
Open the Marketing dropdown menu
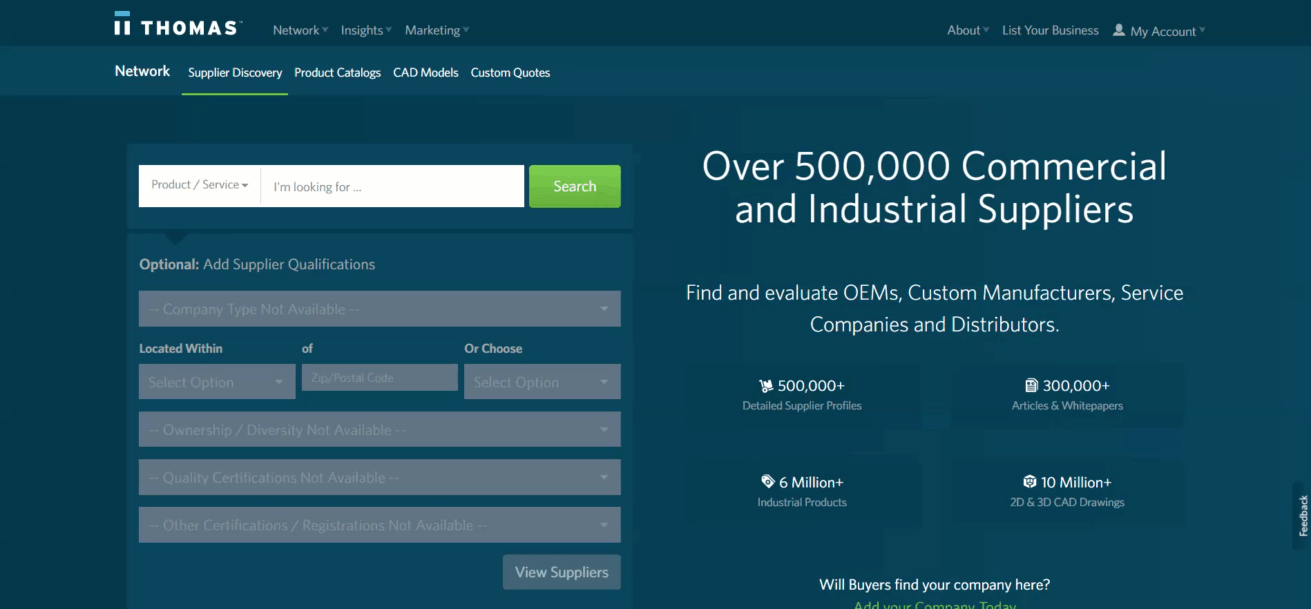(x=437, y=30)
